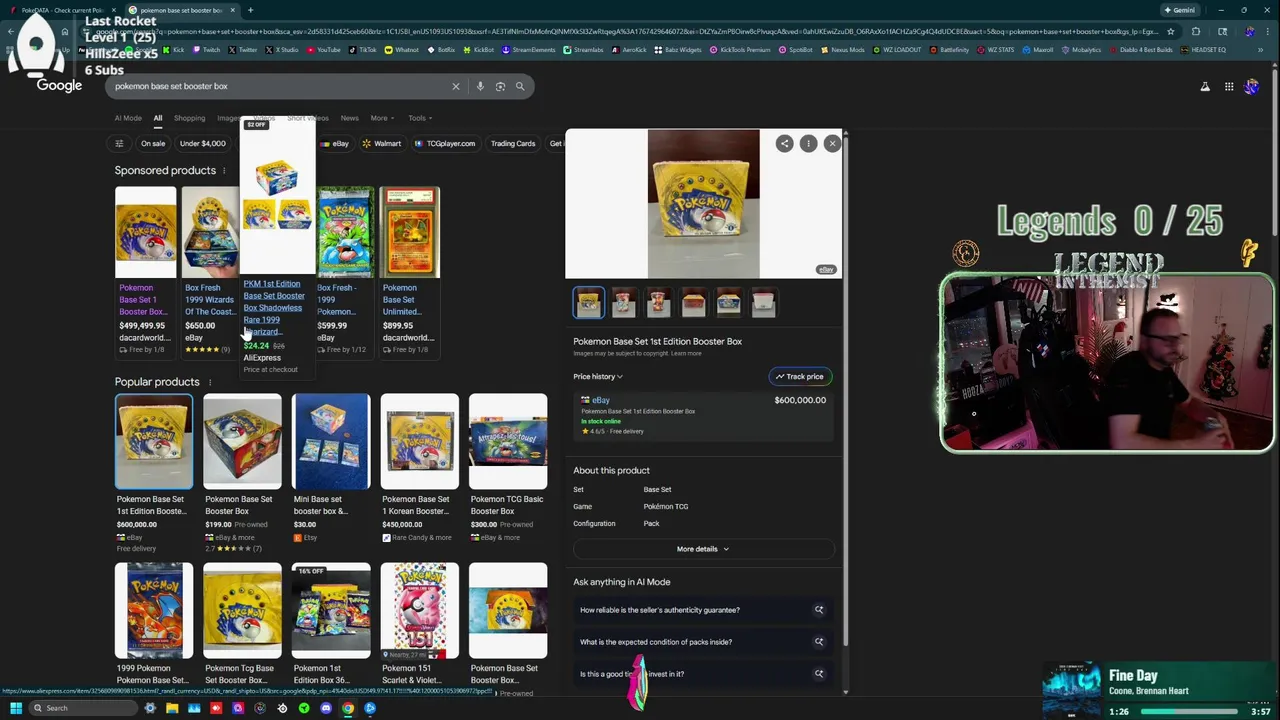Viewport: 1280px width, 720px height.
Task: Open Pokemon Base Set Booster Box $199.00 card
Action: click(242, 472)
